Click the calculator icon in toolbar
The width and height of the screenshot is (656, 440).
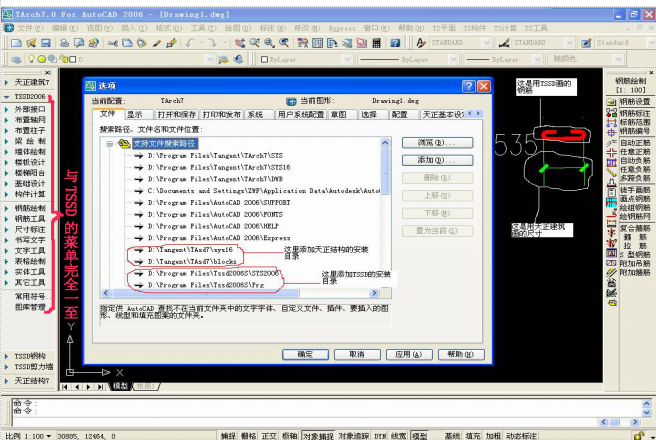coord(377,43)
